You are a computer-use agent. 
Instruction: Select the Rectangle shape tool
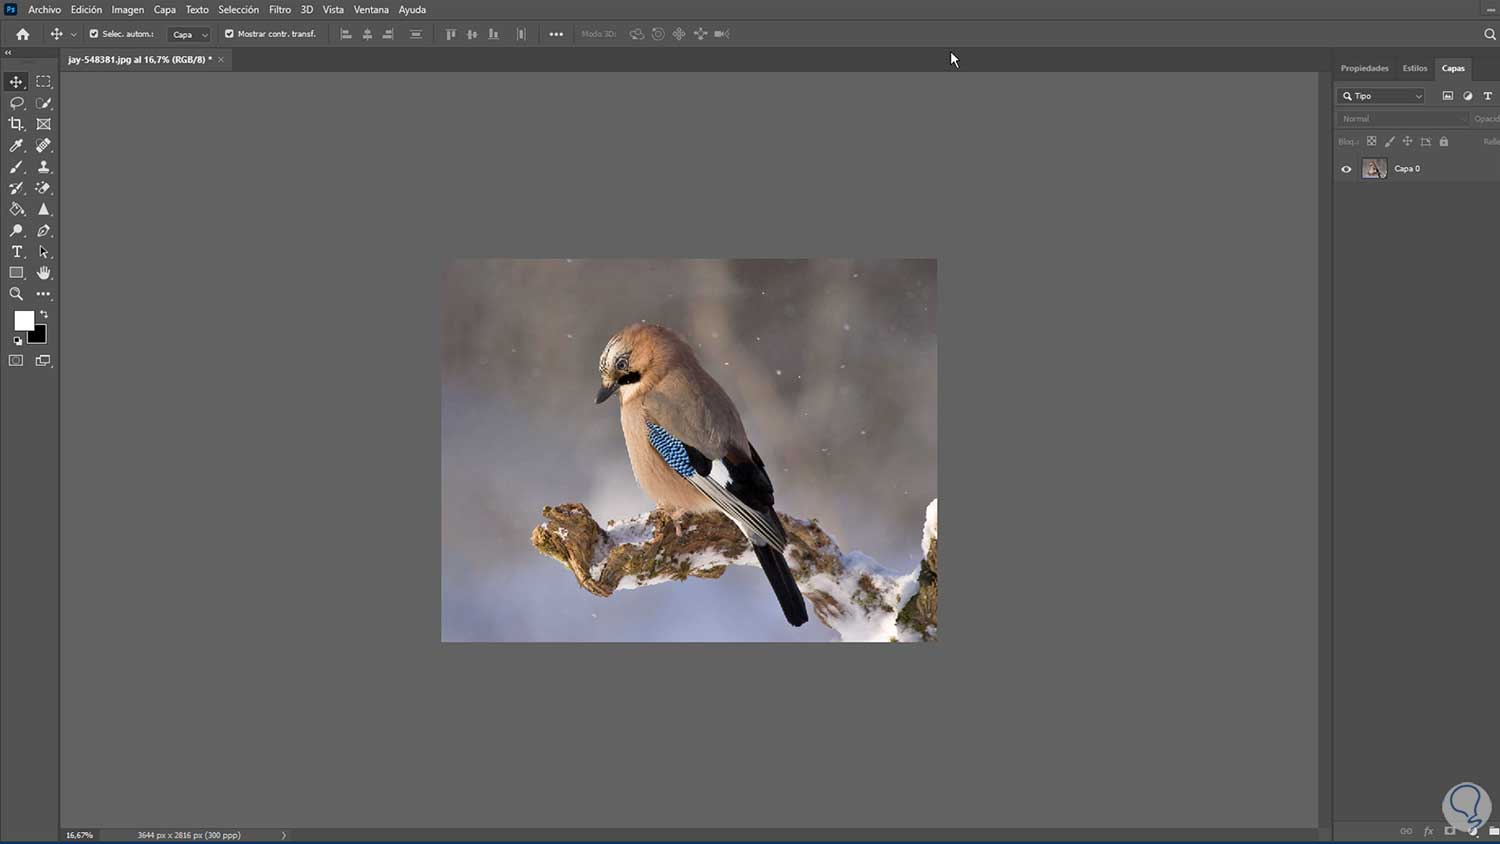[16, 273]
